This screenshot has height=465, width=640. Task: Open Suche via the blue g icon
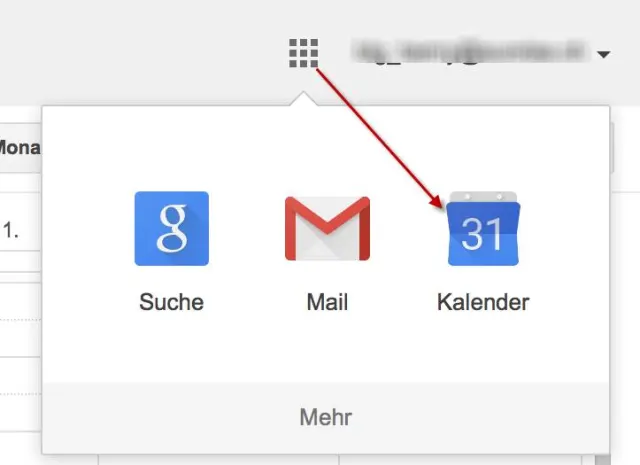(x=171, y=229)
